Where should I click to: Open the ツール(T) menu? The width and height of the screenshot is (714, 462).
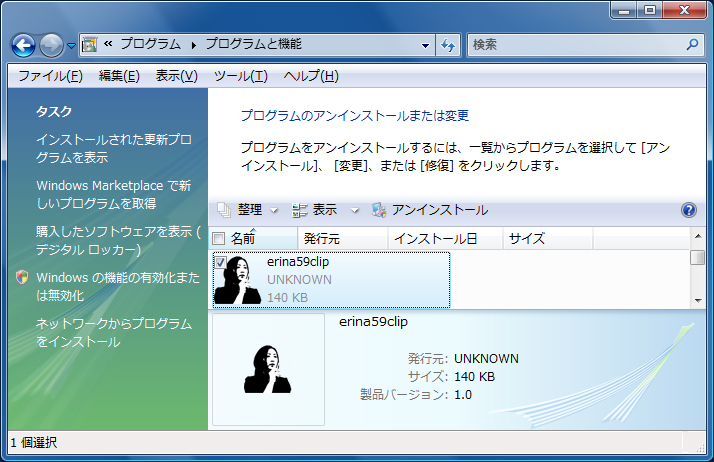(241, 76)
